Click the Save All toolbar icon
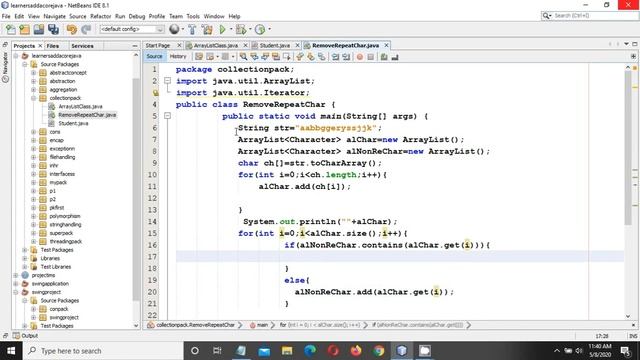Image resolution: width=640 pixels, height=360 pixels. point(53,29)
